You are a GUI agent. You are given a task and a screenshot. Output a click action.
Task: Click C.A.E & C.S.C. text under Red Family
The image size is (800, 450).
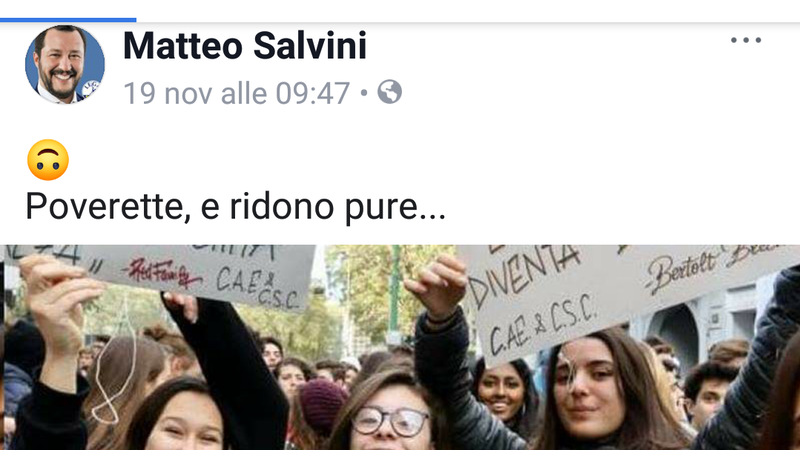(x=257, y=287)
